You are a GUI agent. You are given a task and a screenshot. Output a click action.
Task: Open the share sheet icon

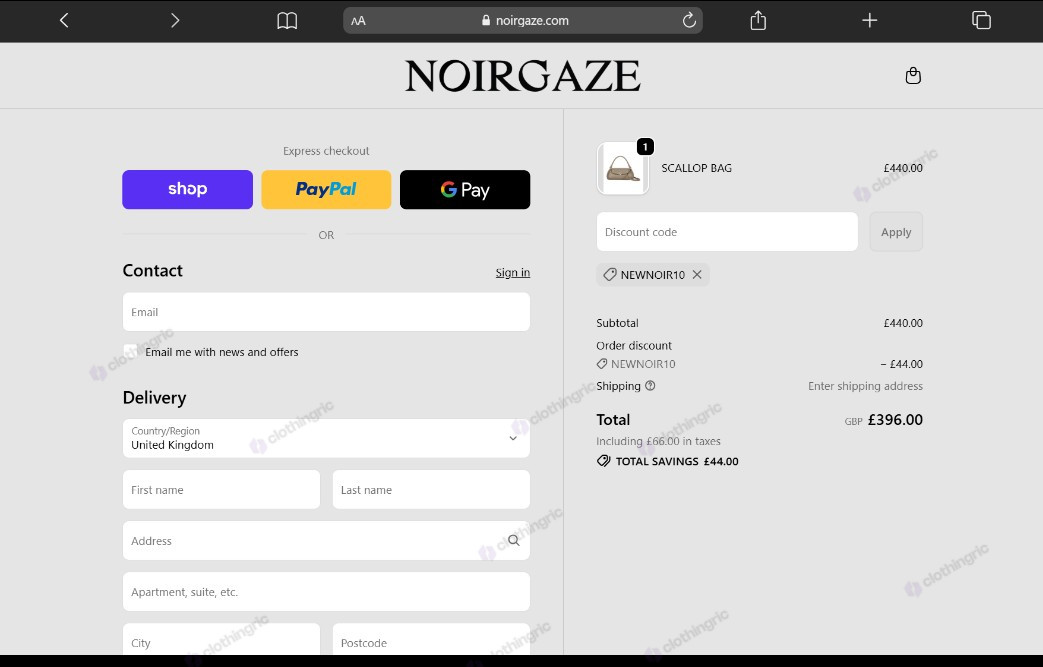pyautogui.click(x=758, y=20)
